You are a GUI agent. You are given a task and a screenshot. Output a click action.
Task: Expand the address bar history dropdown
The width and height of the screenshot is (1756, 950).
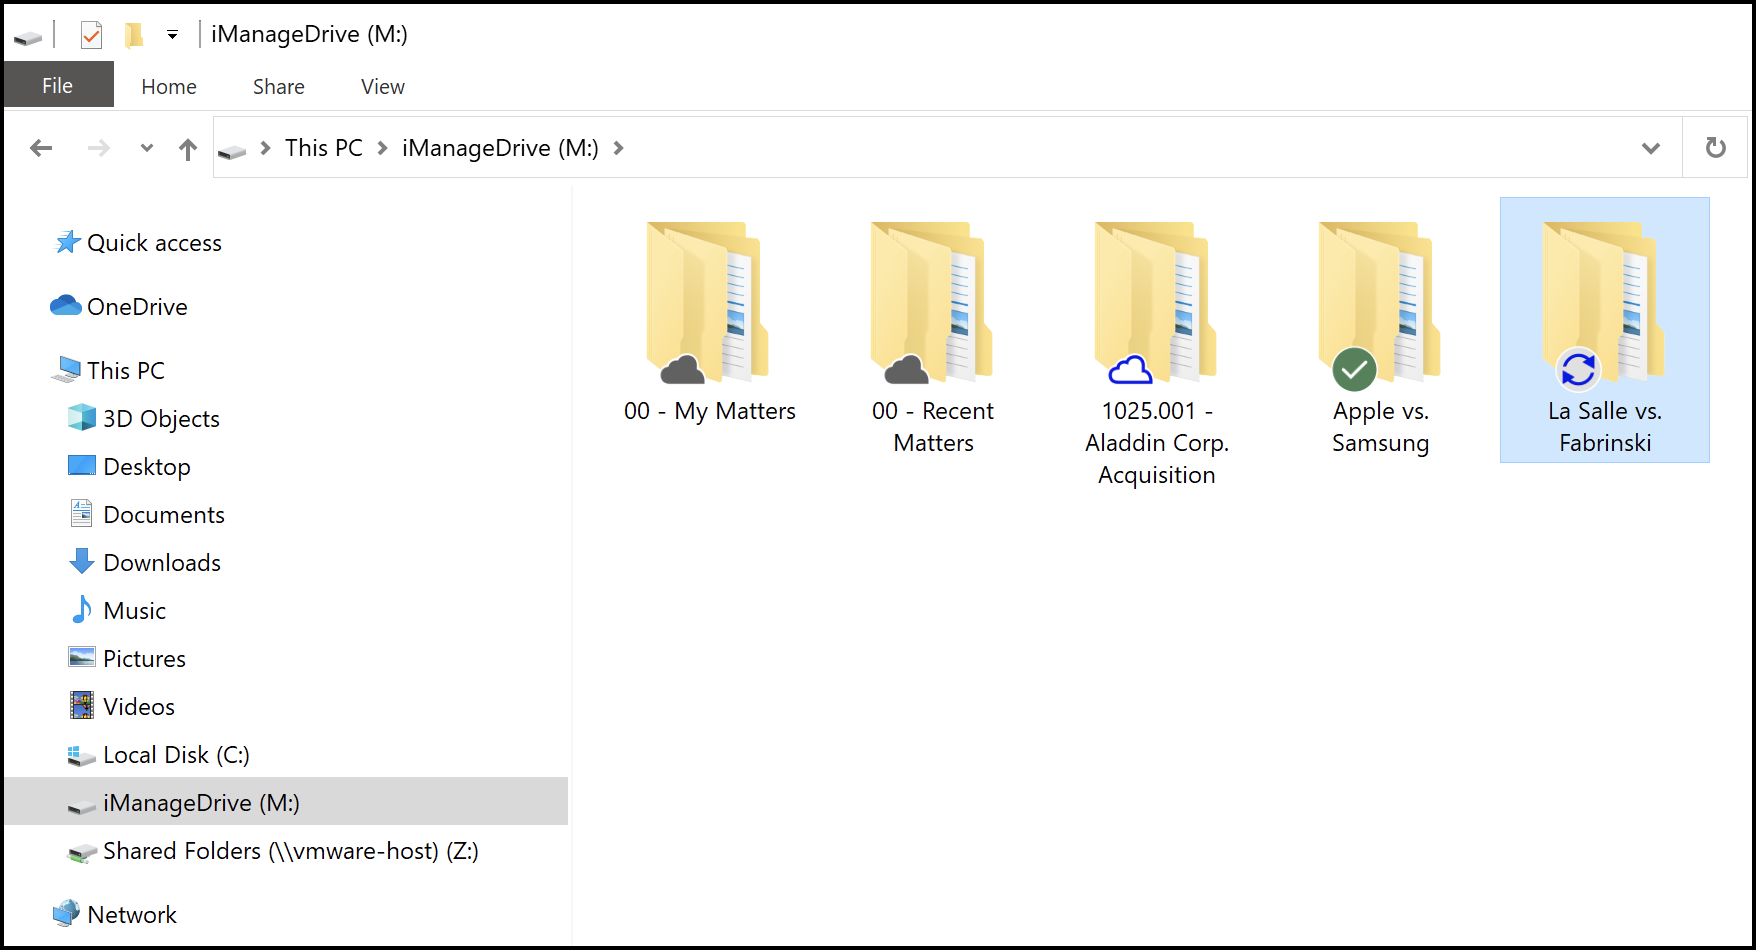point(1650,148)
